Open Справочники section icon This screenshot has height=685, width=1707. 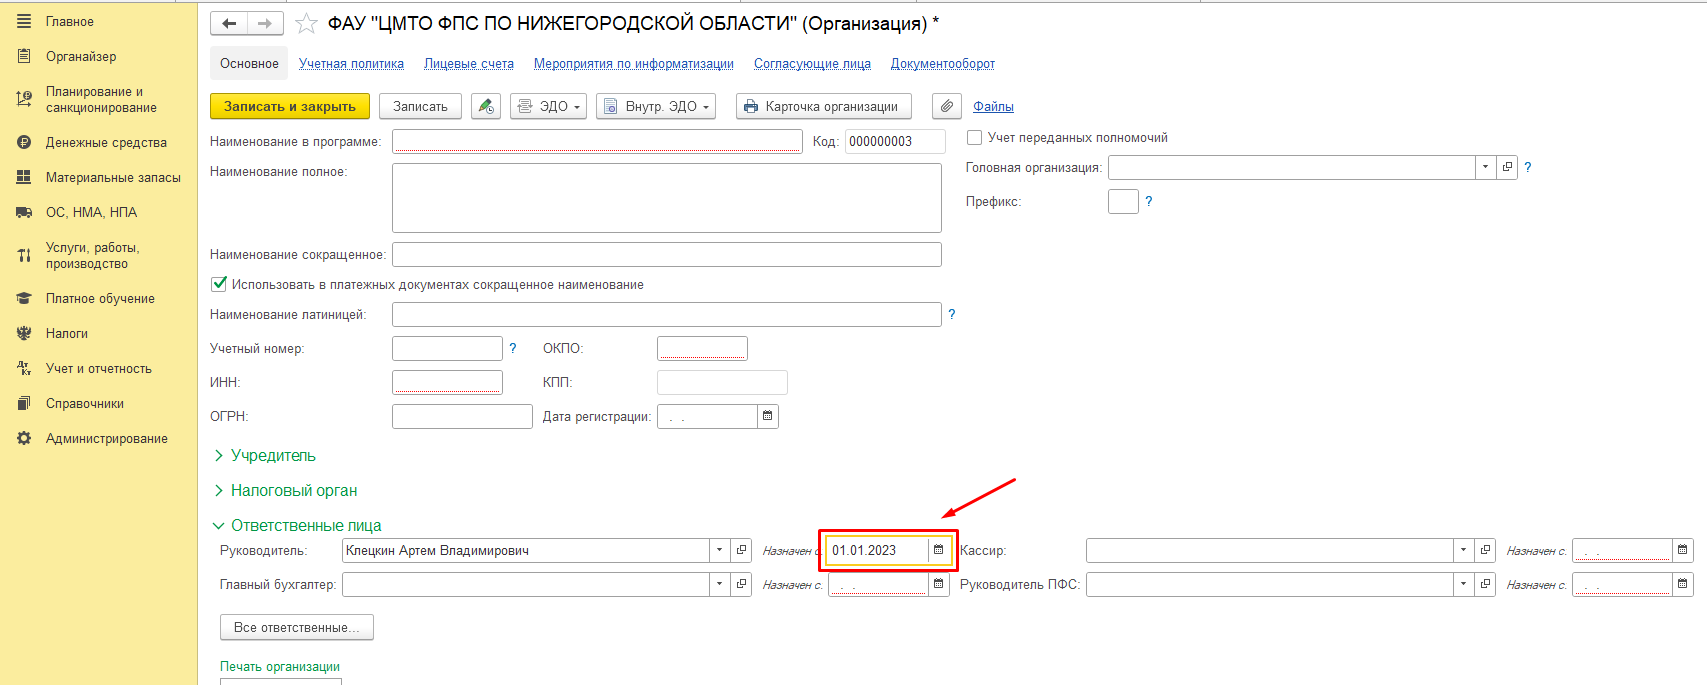coord(24,403)
